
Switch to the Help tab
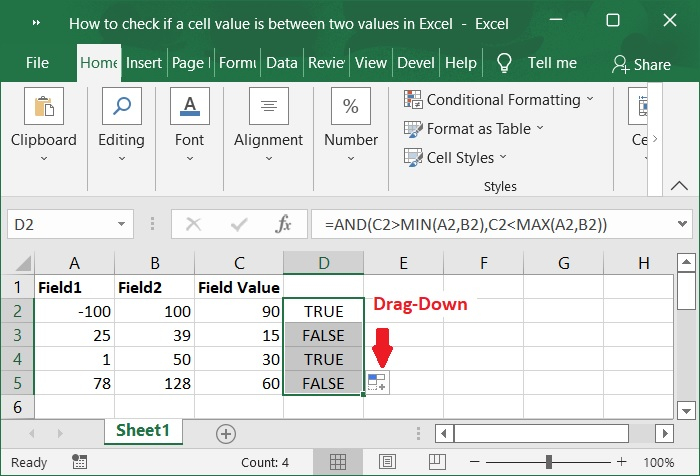461,63
